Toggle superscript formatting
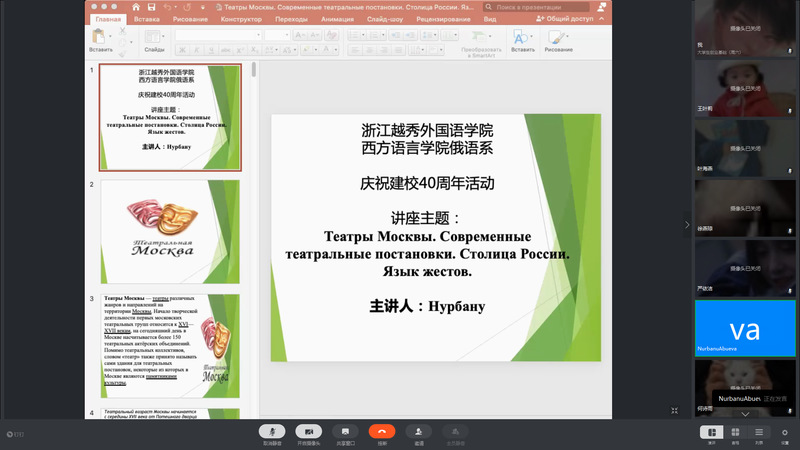The height and width of the screenshot is (450, 800). (x=240, y=49)
